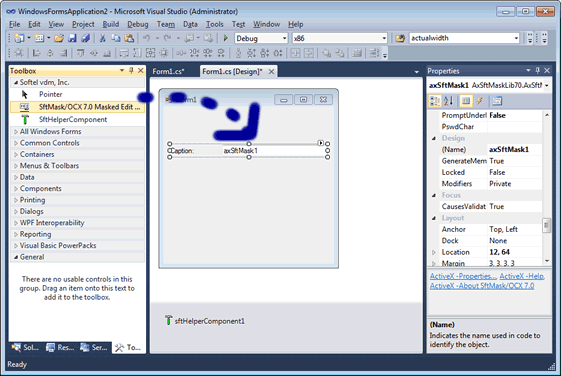The height and width of the screenshot is (376, 561).
Task: Click the Open File folder icon
Action: click(59, 38)
